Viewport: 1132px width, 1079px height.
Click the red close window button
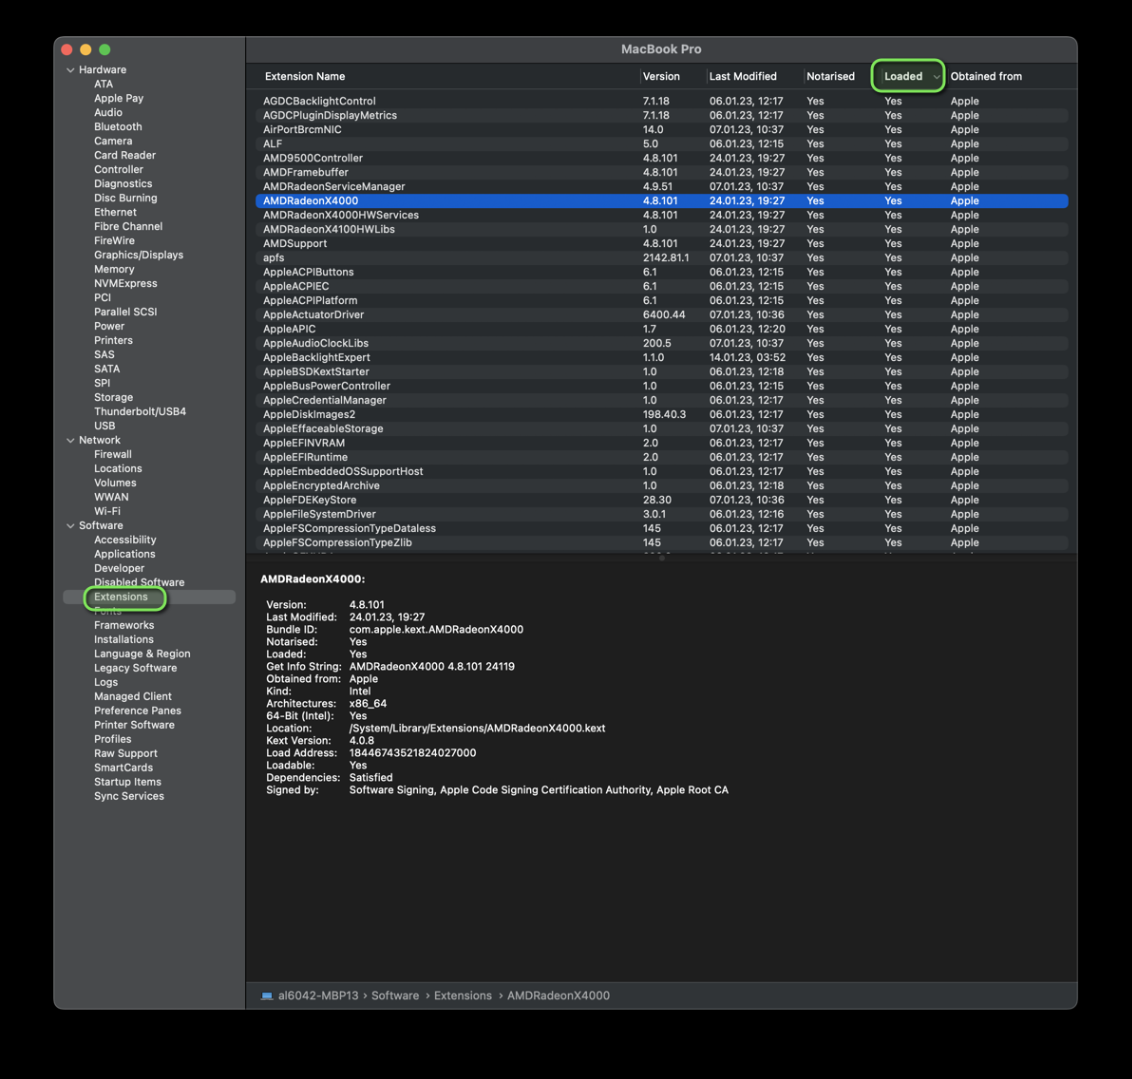[x=67, y=49]
